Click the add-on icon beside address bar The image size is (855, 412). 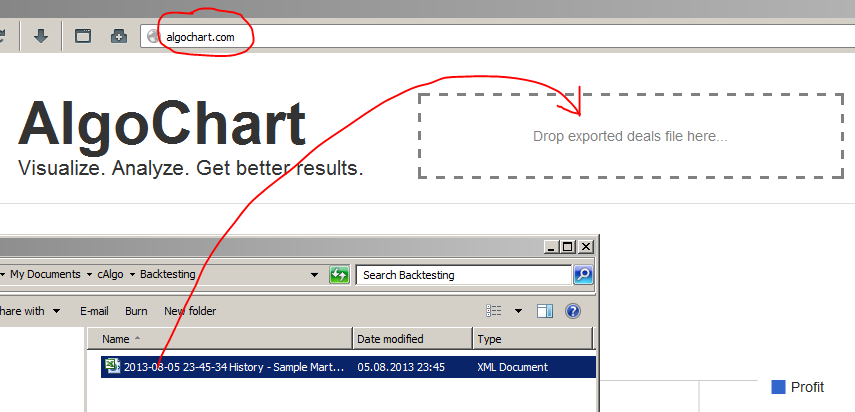pos(119,37)
